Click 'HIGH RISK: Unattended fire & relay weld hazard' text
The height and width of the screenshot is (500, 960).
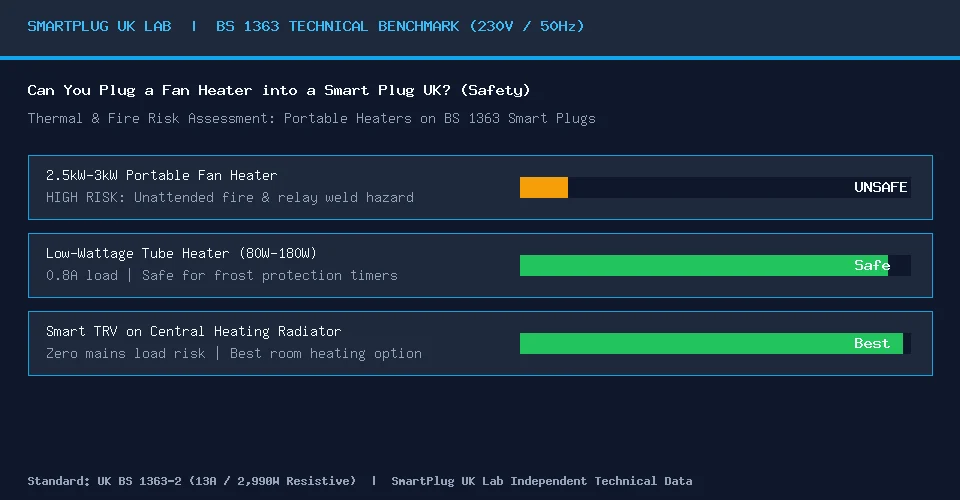(x=230, y=197)
